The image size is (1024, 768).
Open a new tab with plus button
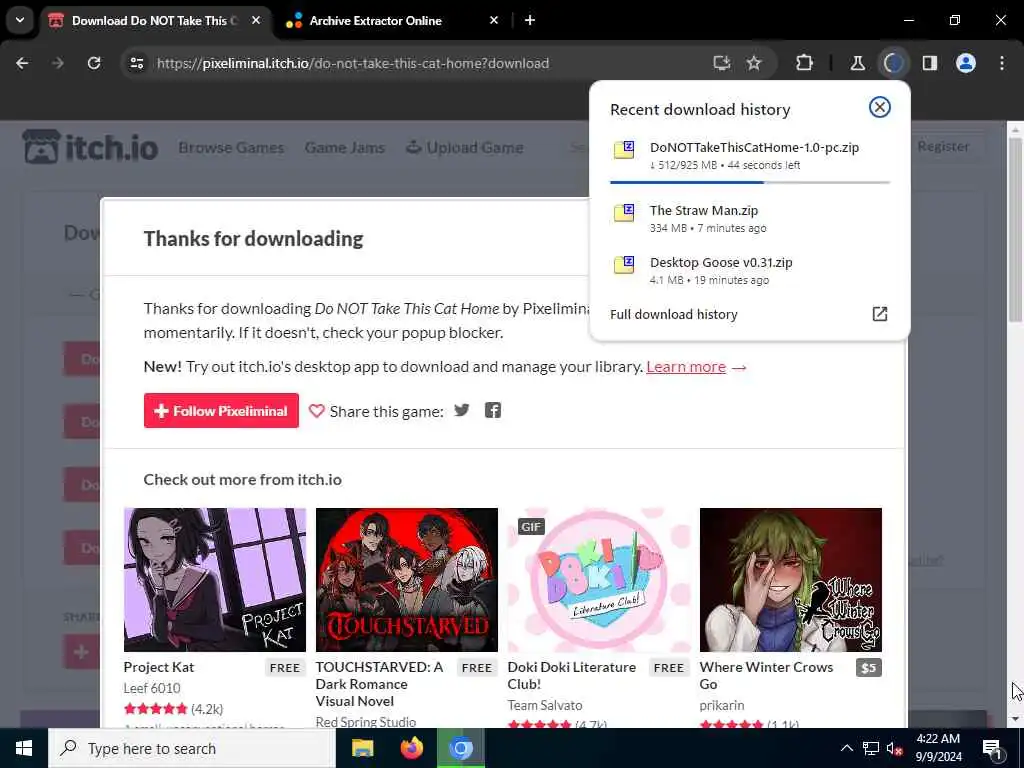point(530,21)
